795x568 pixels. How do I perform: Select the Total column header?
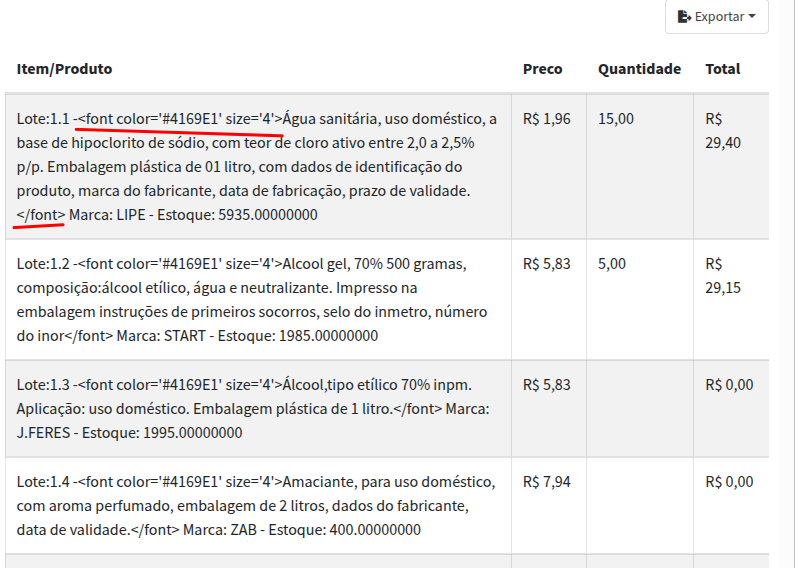click(723, 69)
